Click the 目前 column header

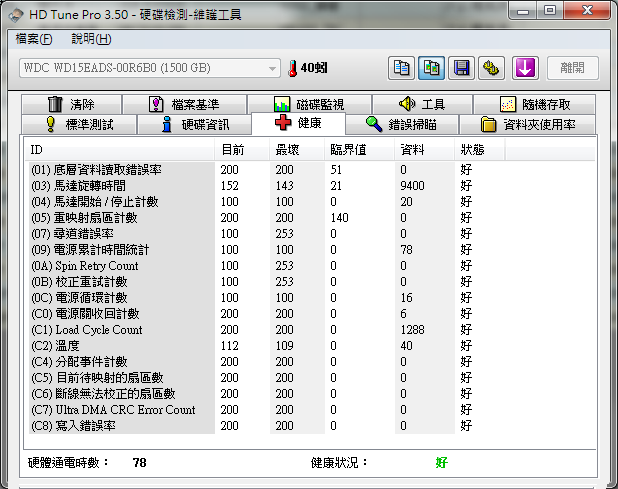click(242, 150)
